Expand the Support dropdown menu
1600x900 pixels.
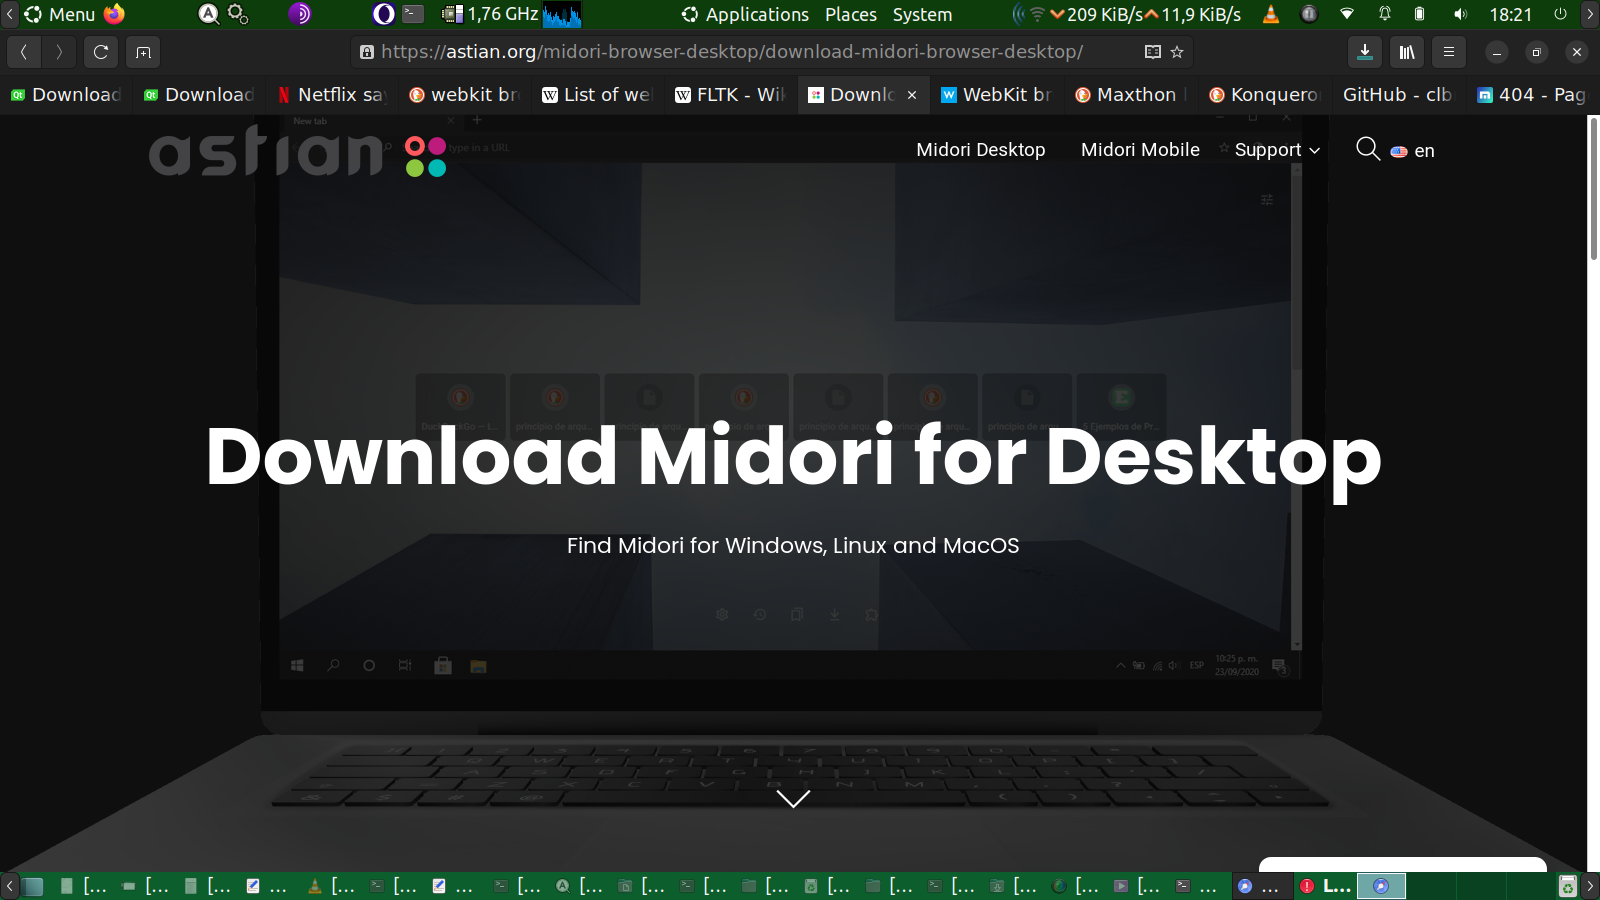1277,150
